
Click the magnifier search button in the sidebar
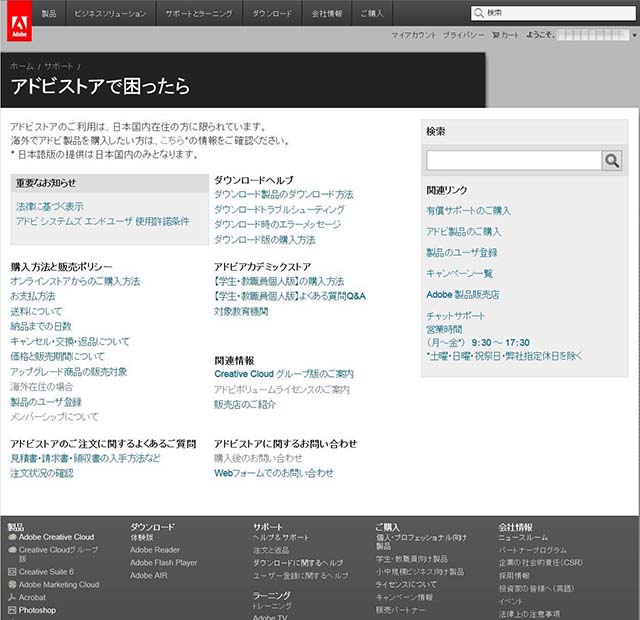(x=611, y=160)
